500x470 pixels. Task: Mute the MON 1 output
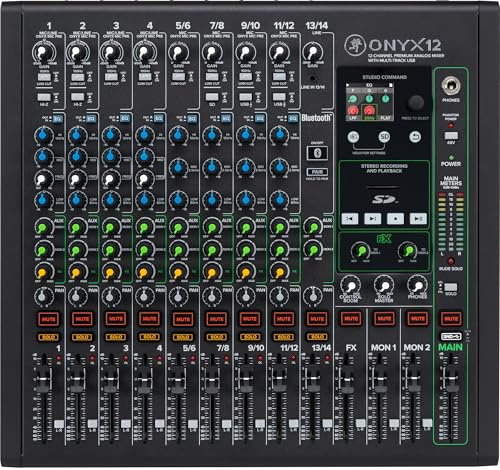click(x=384, y=319)
